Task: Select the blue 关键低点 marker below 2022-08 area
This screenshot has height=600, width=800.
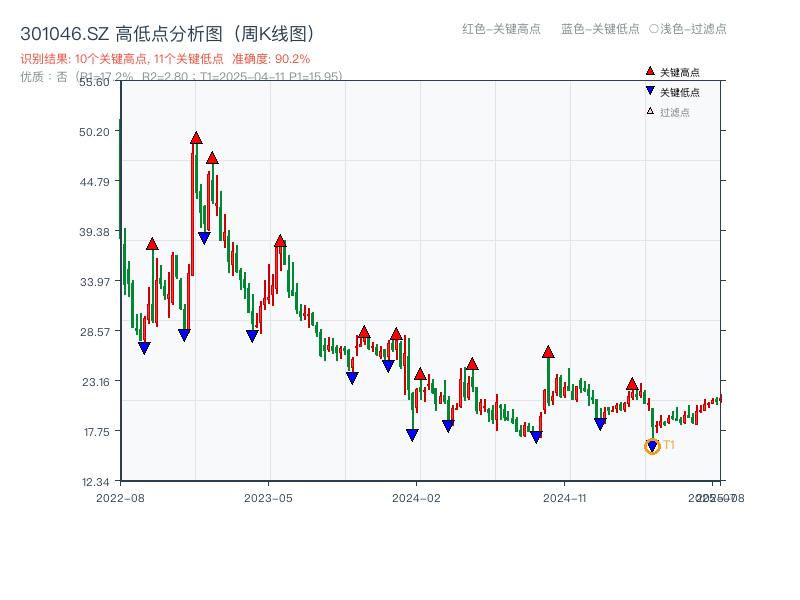Action: point(145,346)
